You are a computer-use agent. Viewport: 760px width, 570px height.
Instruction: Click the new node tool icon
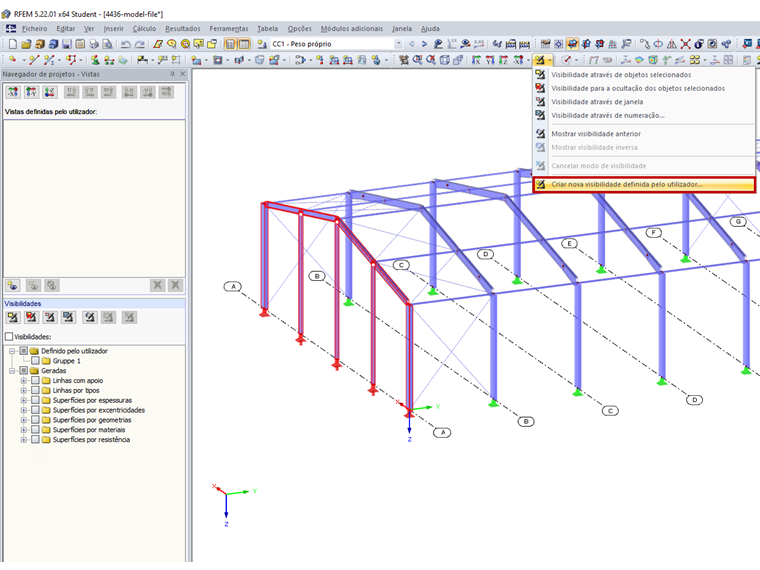tap(13, 60)
